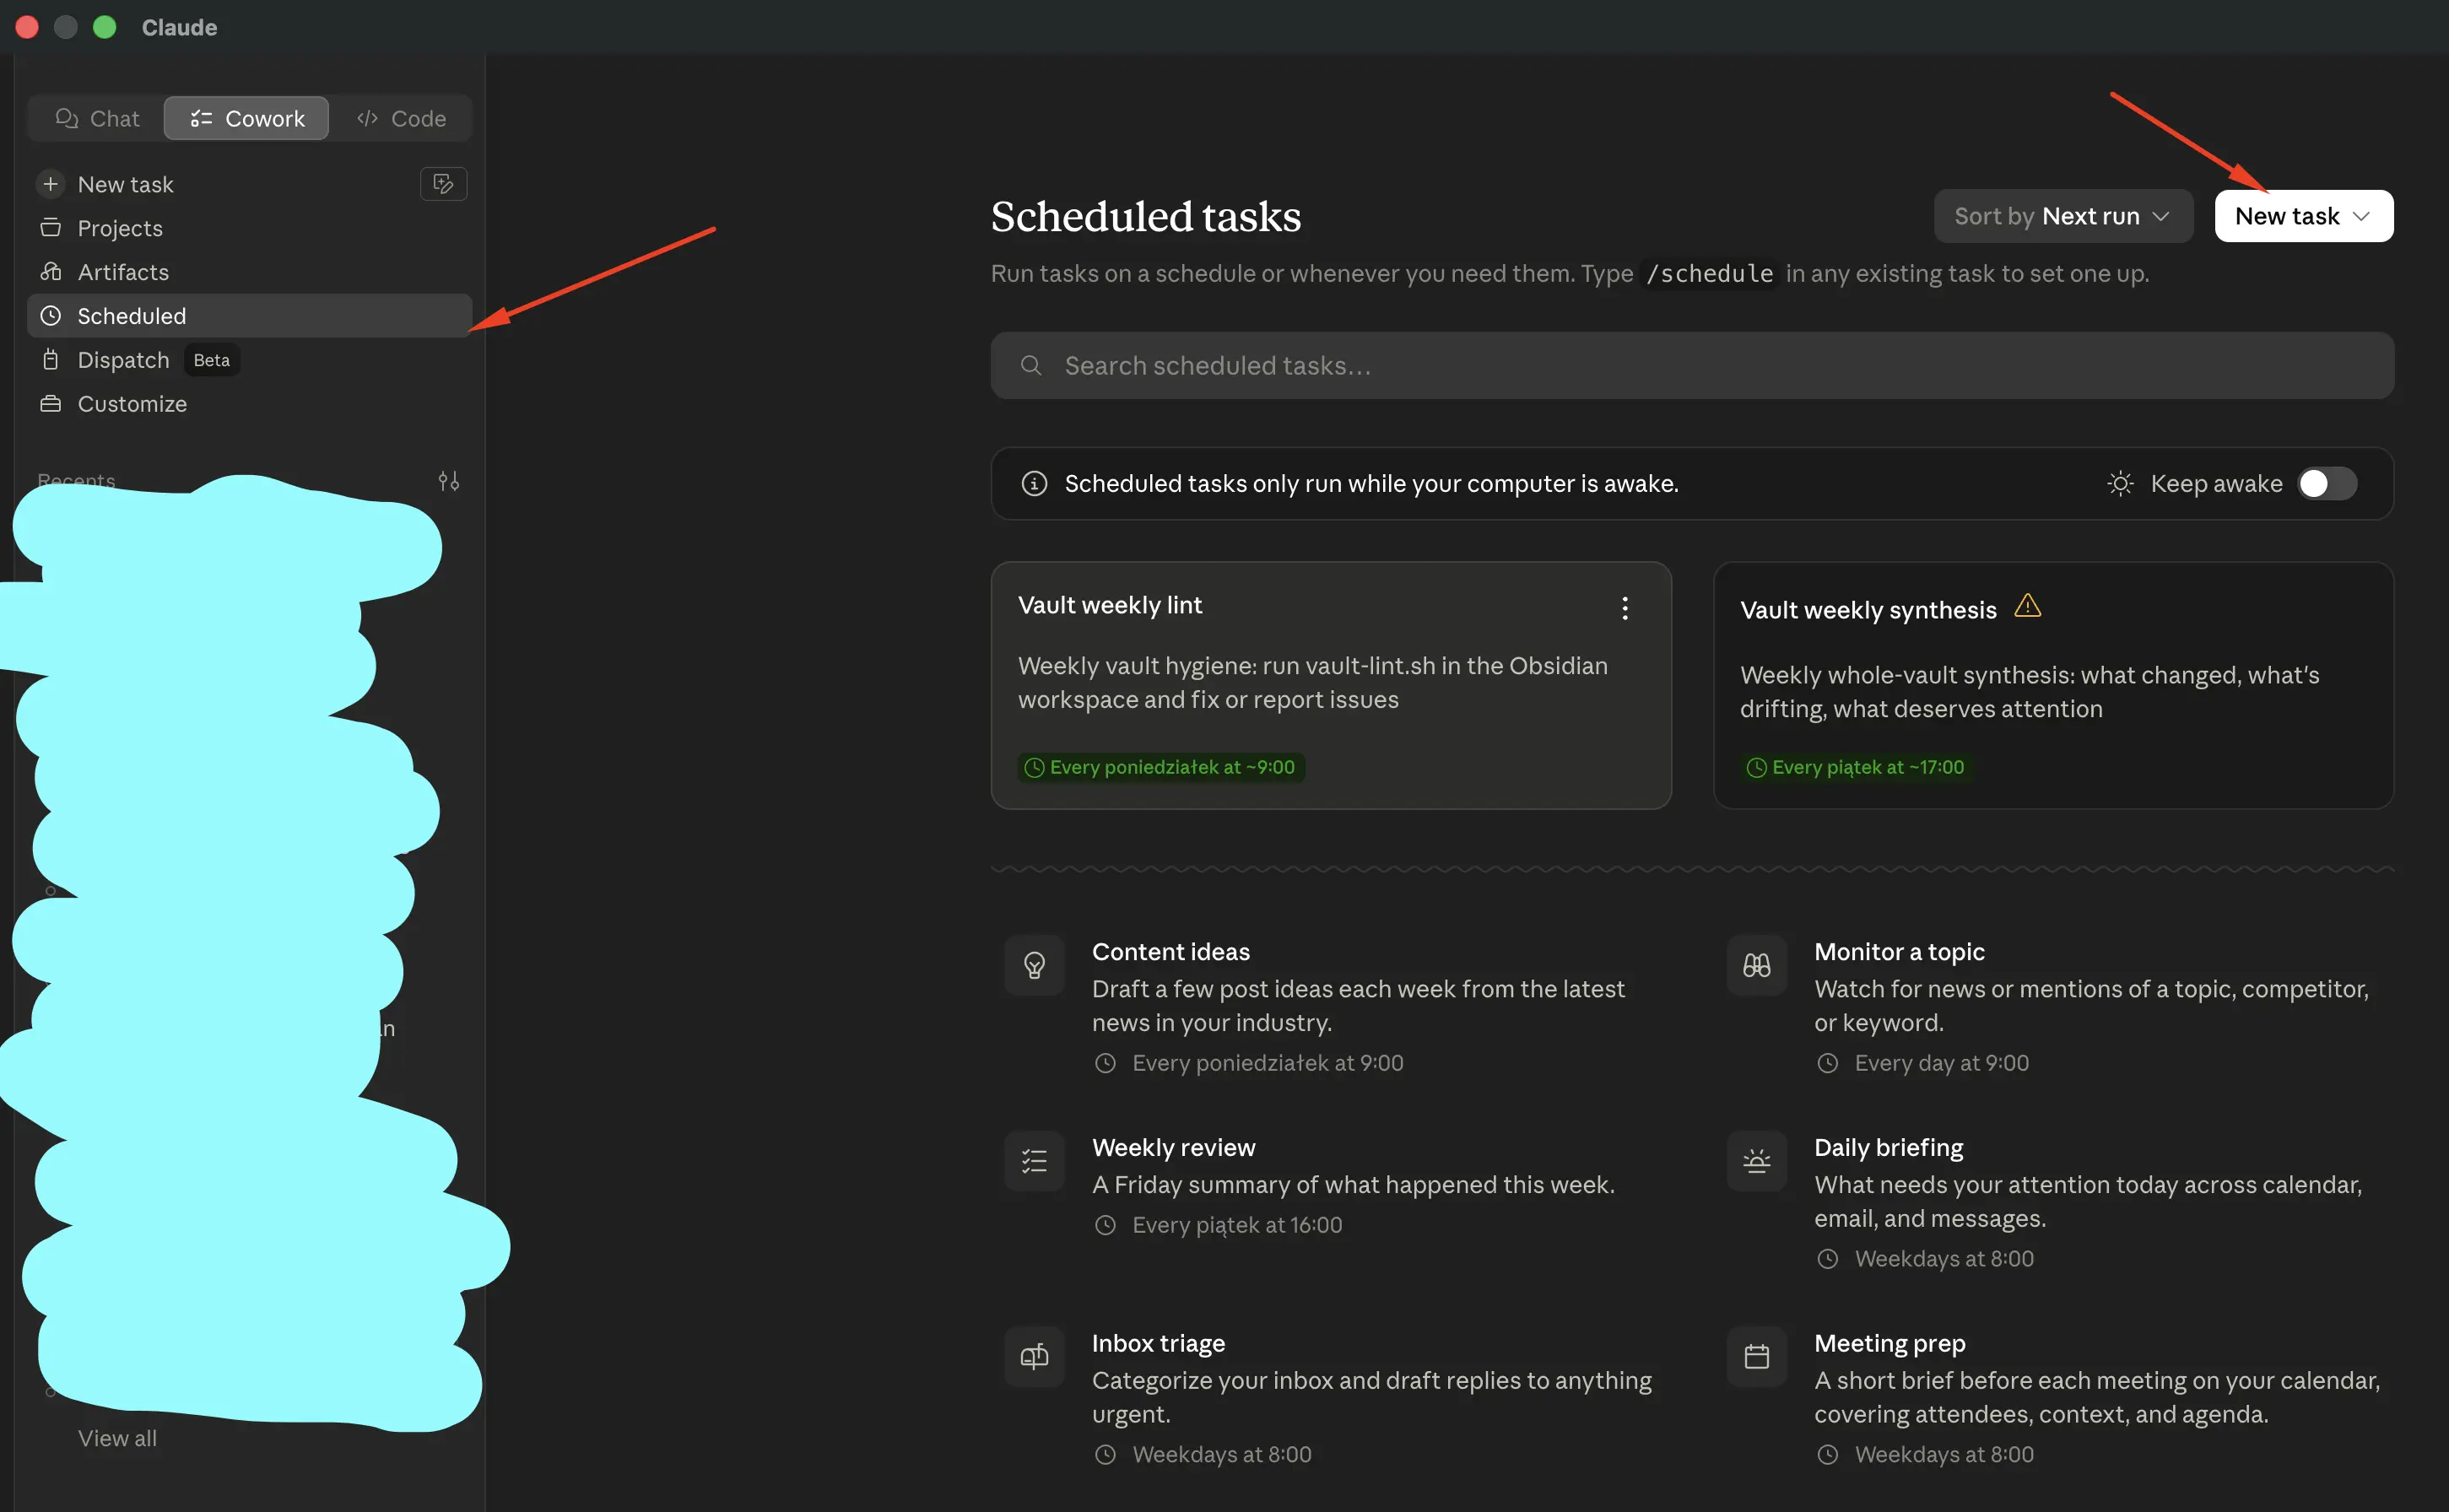Viewport: 2449px width, 1512px height.
Task: Click the Weekly review checklist icon
Action: click(x=1034, y=1161)
